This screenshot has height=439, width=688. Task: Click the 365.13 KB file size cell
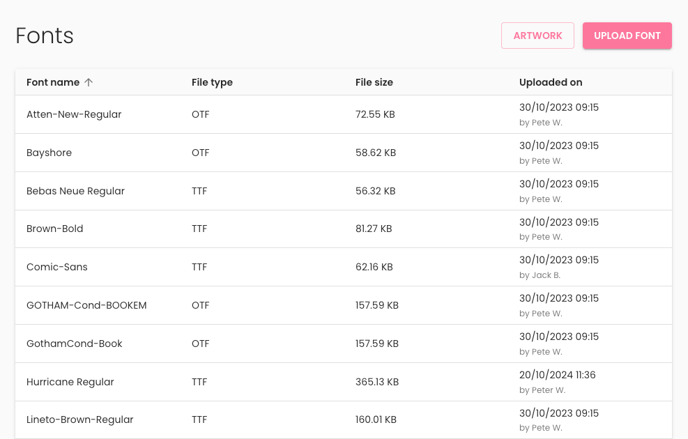[377, 382]
